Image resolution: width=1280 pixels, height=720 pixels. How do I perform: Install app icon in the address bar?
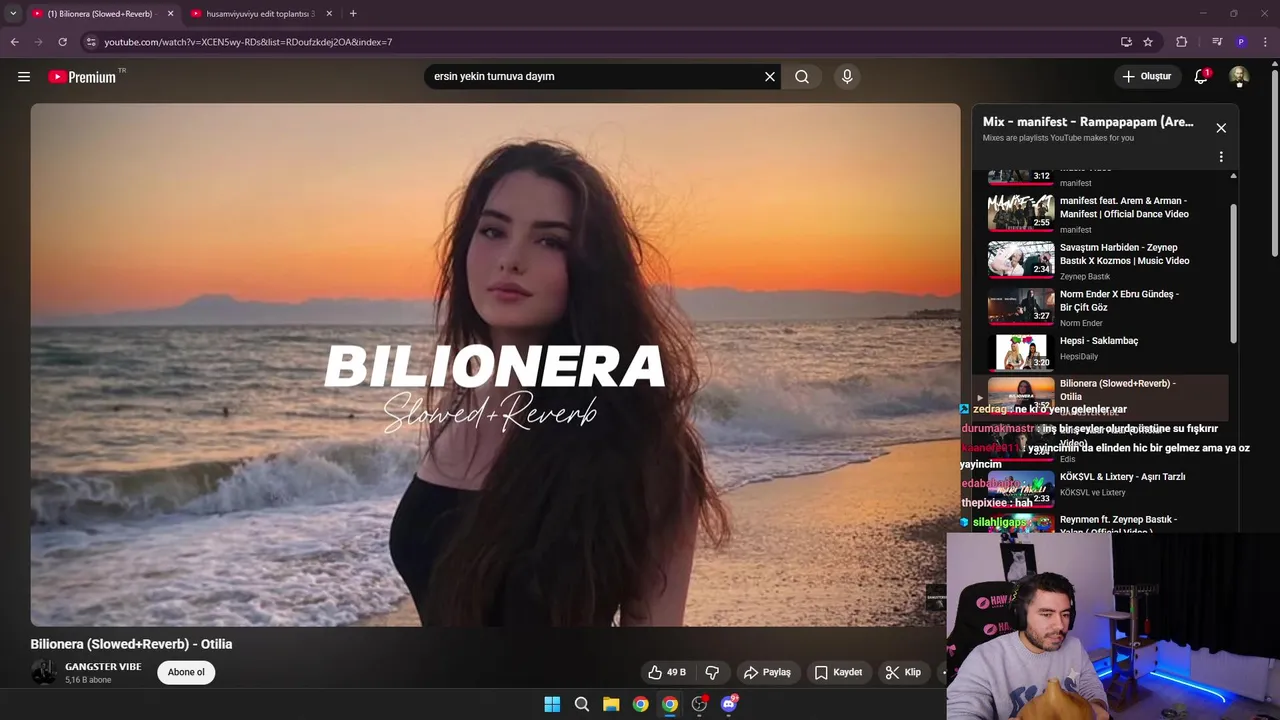click(x=1126, y=42)
